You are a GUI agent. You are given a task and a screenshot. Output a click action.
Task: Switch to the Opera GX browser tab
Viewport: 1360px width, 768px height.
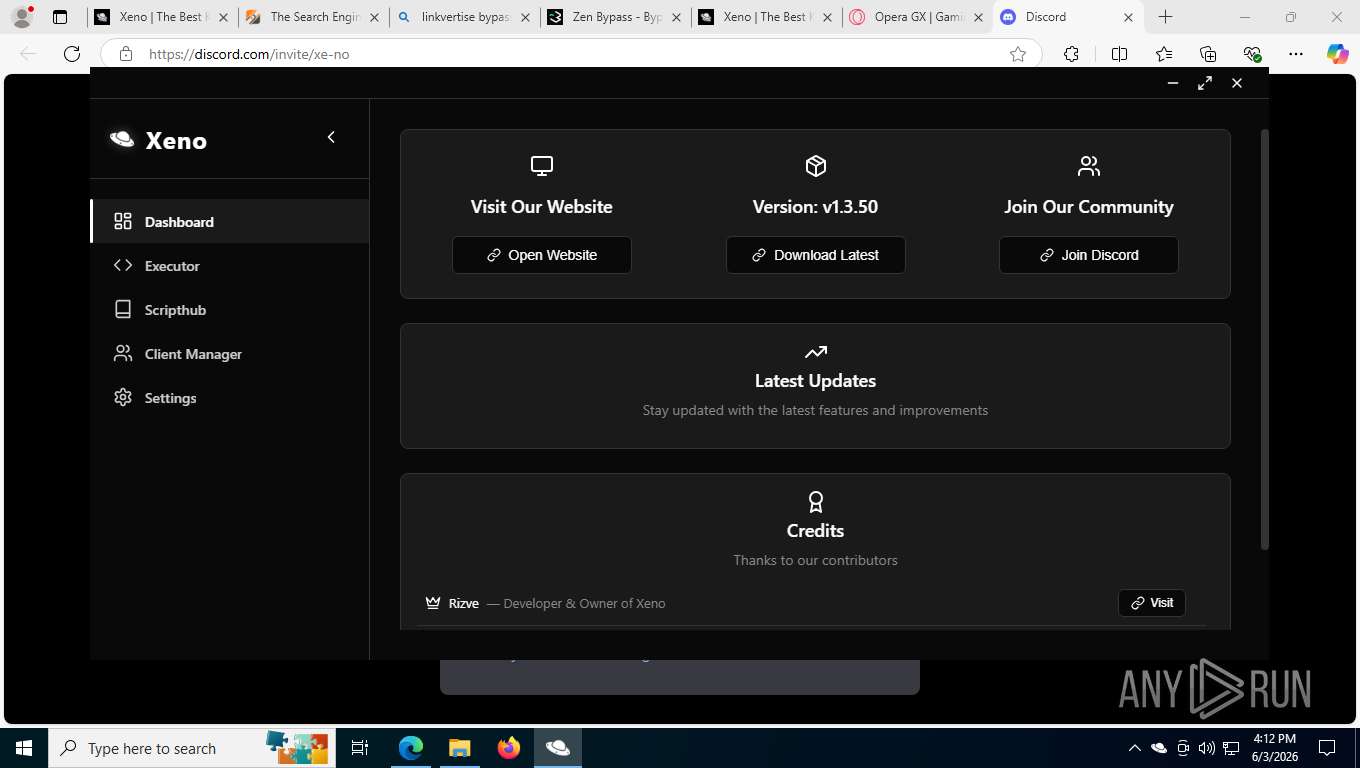(x=918, y=17)
